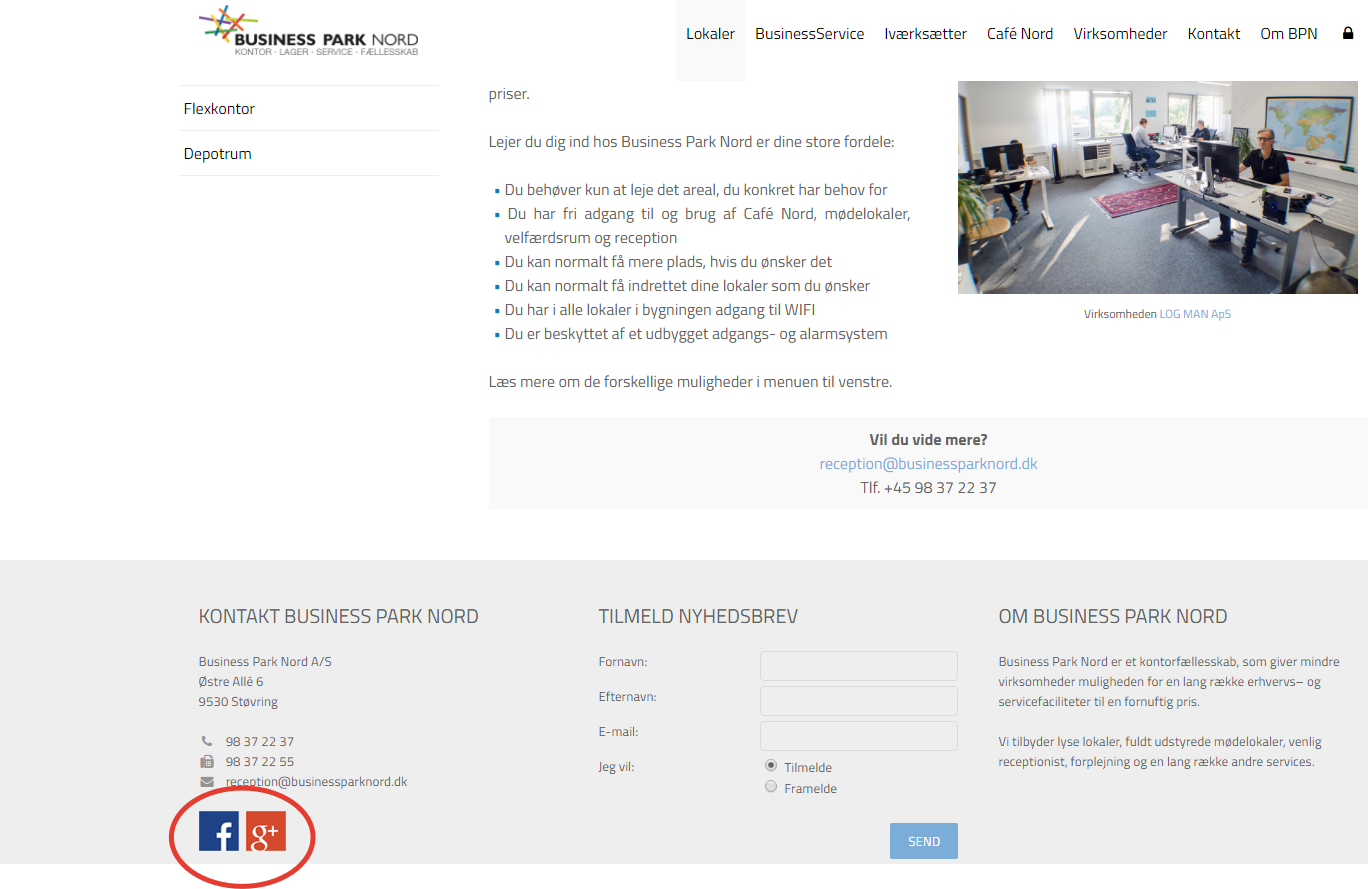The width and height of the screenshot is (1368, 889).
Task: Select the Framelde radio button
Action: [771, 787]
